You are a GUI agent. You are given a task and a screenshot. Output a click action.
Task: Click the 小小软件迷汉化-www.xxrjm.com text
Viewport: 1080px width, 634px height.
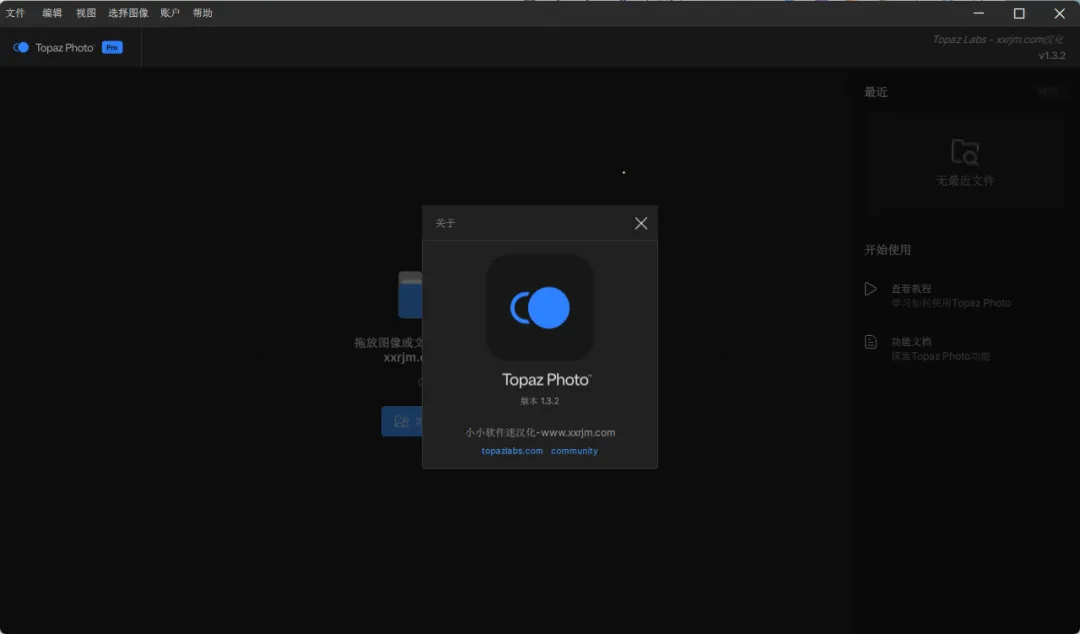pyautogui.click(x=540, y=433)
